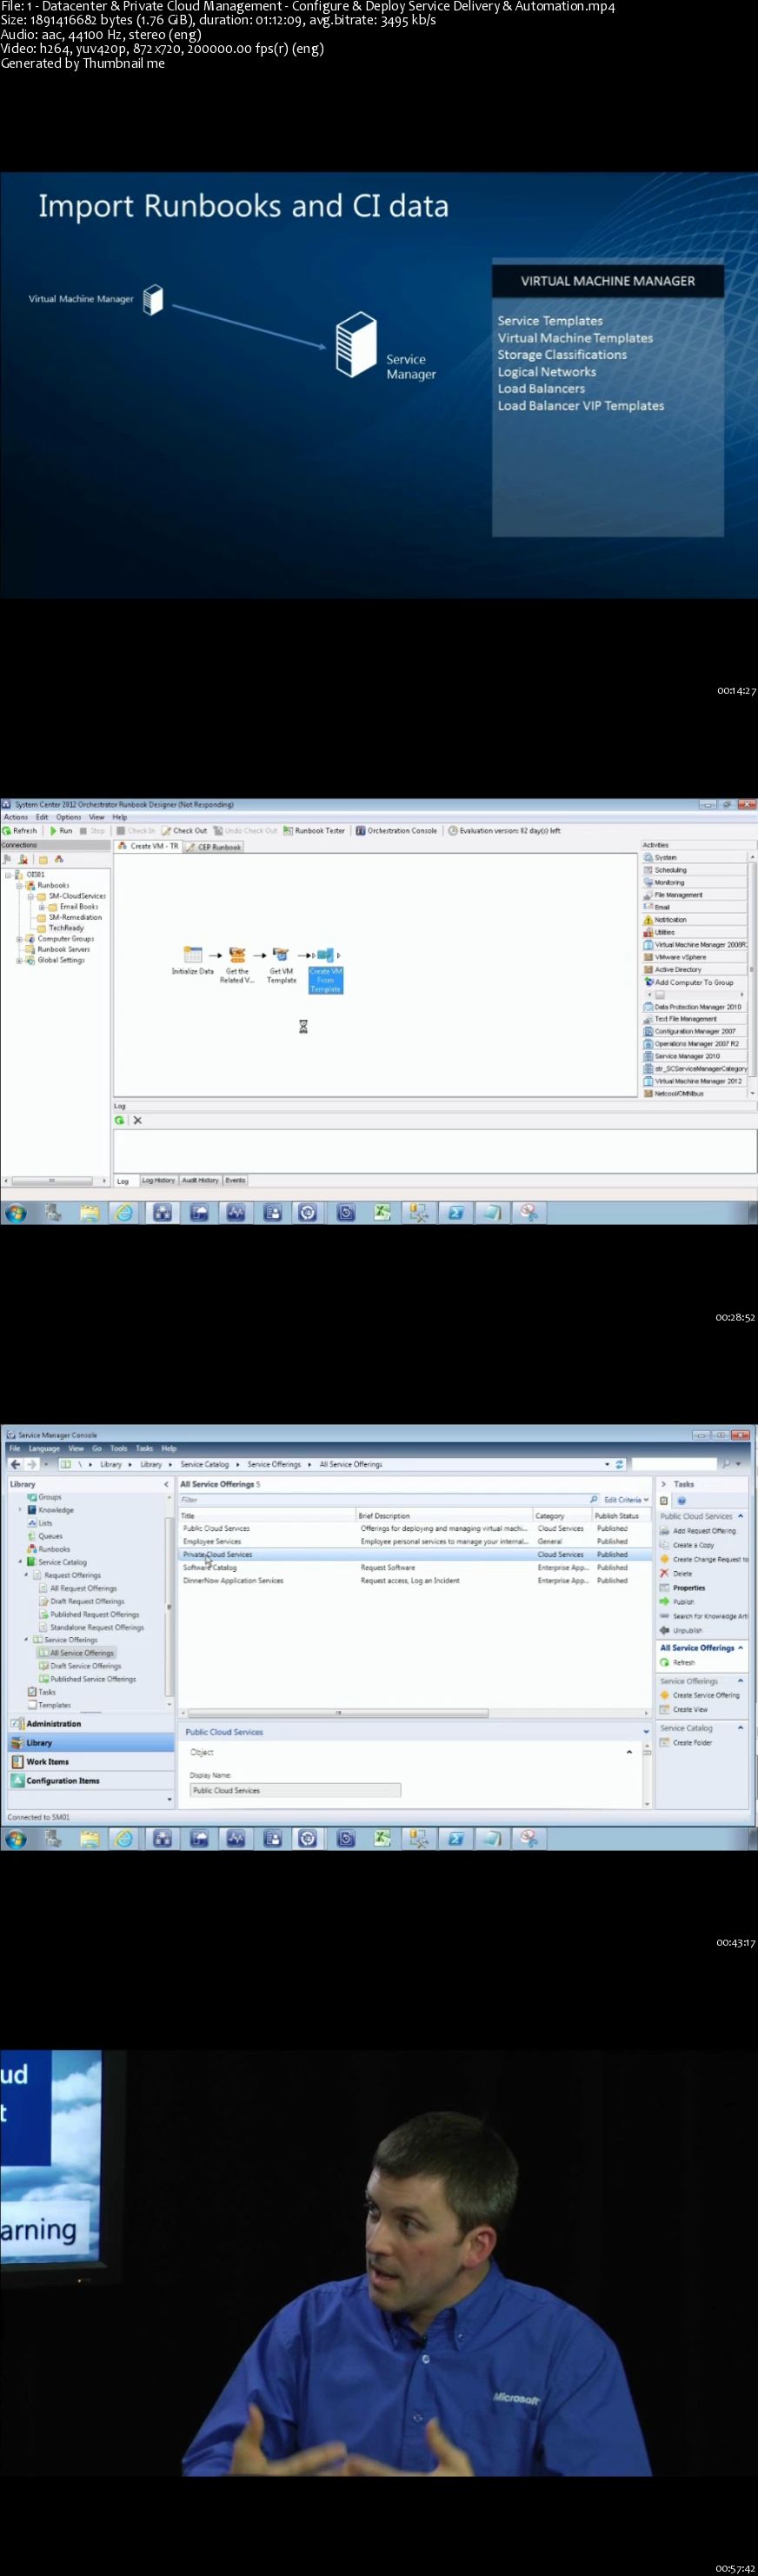Click the Filter input field
Image resolution: width=758 pixels, height=2576 pixels.
[x=388, y=1499]
